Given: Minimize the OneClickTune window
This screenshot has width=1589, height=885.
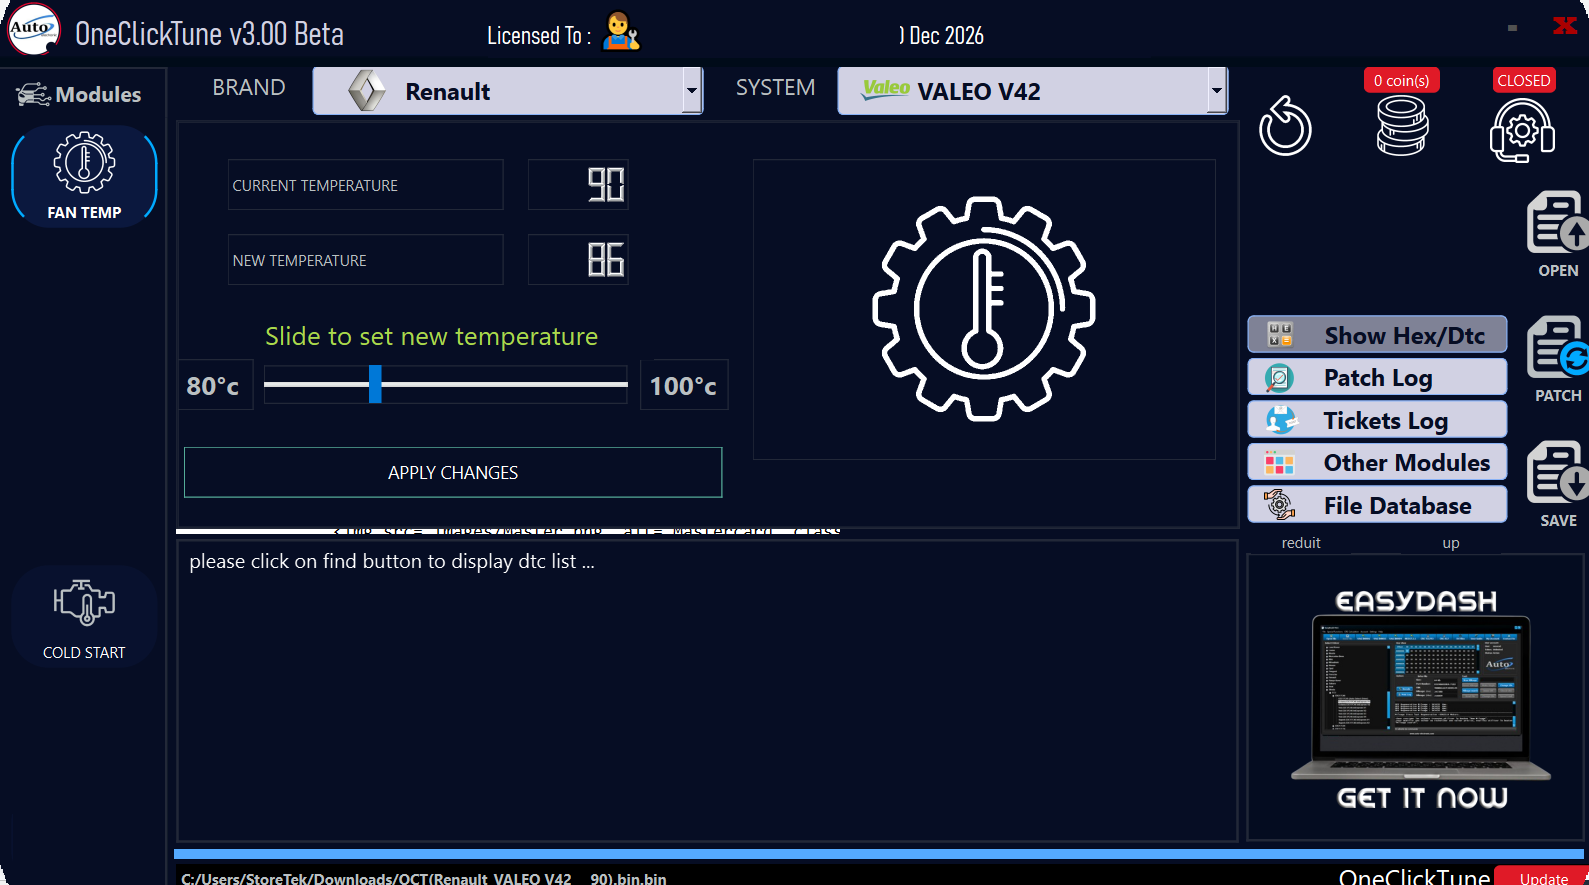Looking at the screenshot, I should 1512,28.
